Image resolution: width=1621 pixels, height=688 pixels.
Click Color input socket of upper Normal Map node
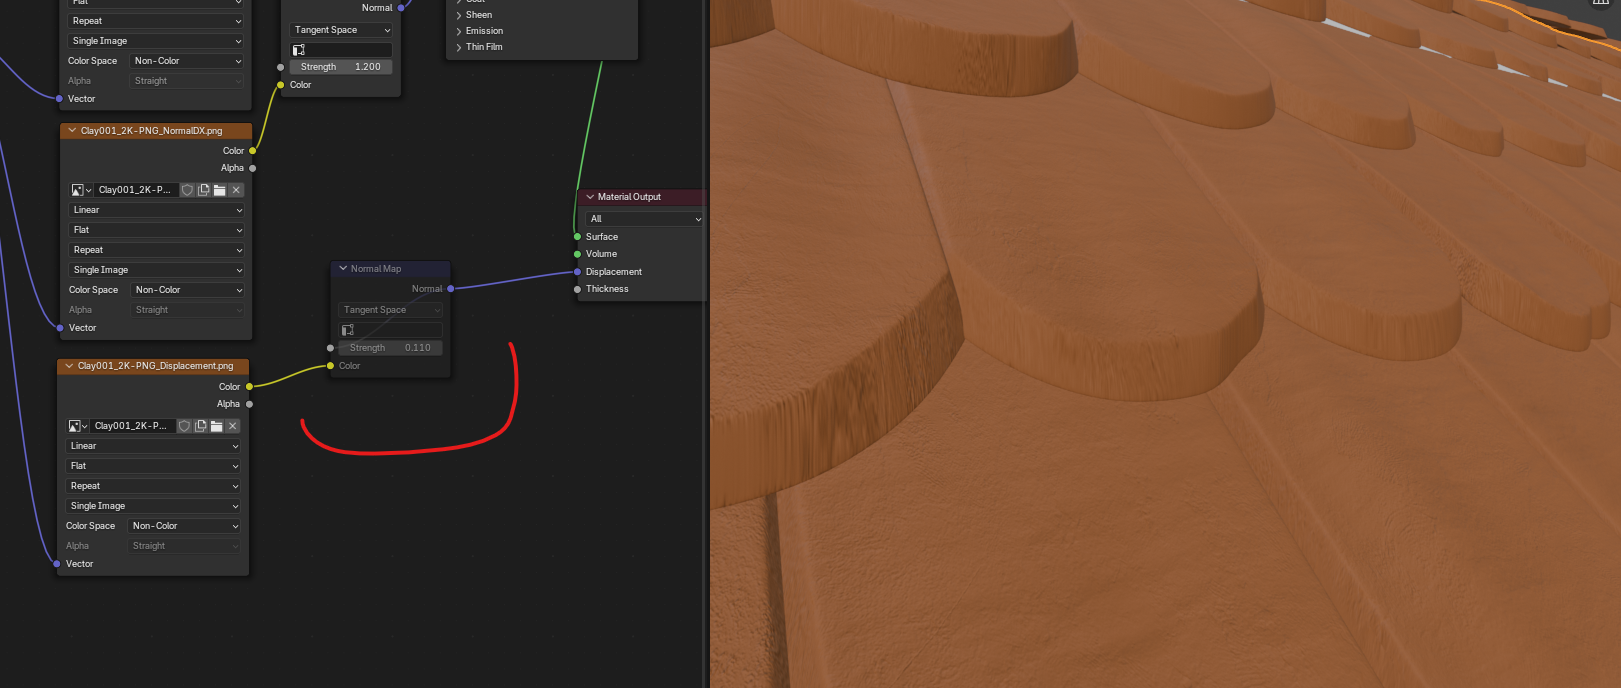coord(280,85)
